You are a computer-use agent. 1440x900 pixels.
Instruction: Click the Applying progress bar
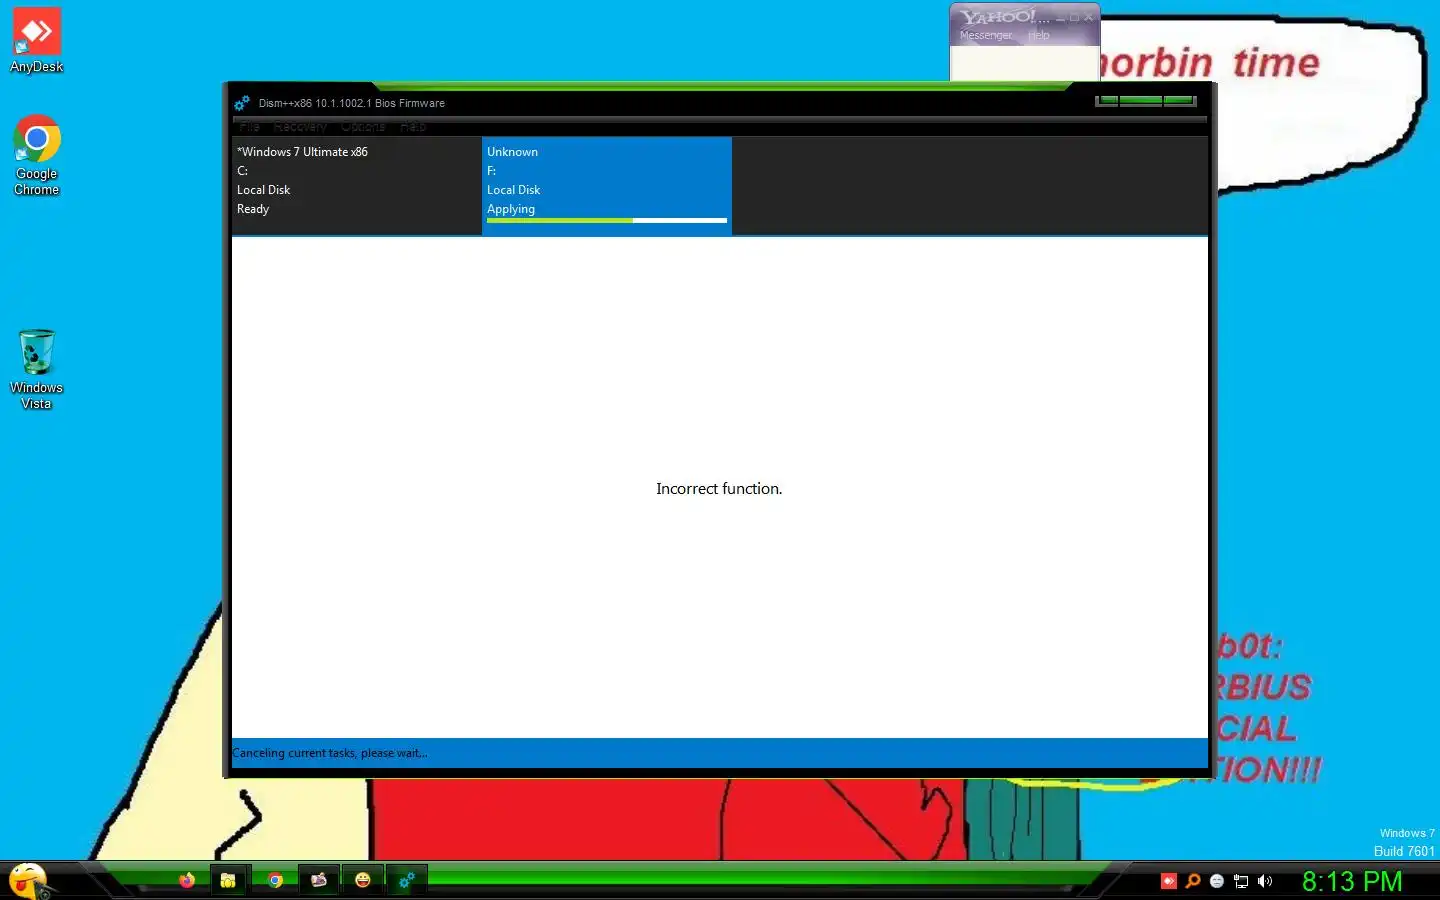(x=607, y=220)
